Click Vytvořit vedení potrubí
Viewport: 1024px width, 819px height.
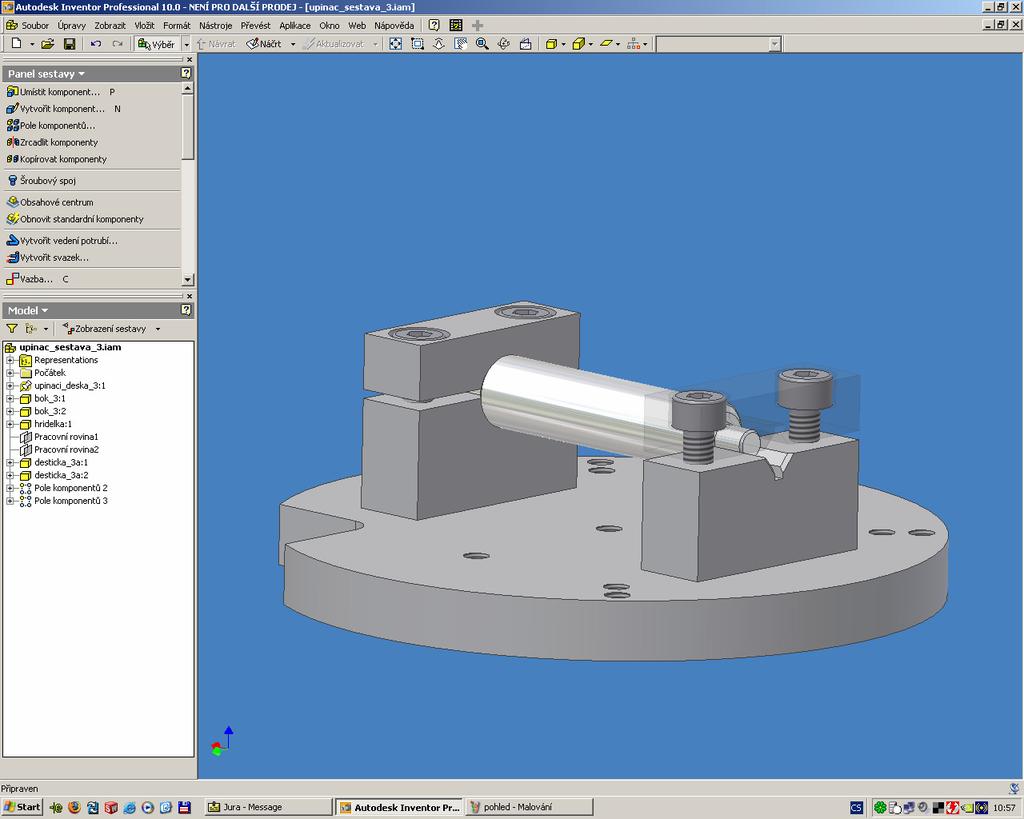click(x=62, y=240)
